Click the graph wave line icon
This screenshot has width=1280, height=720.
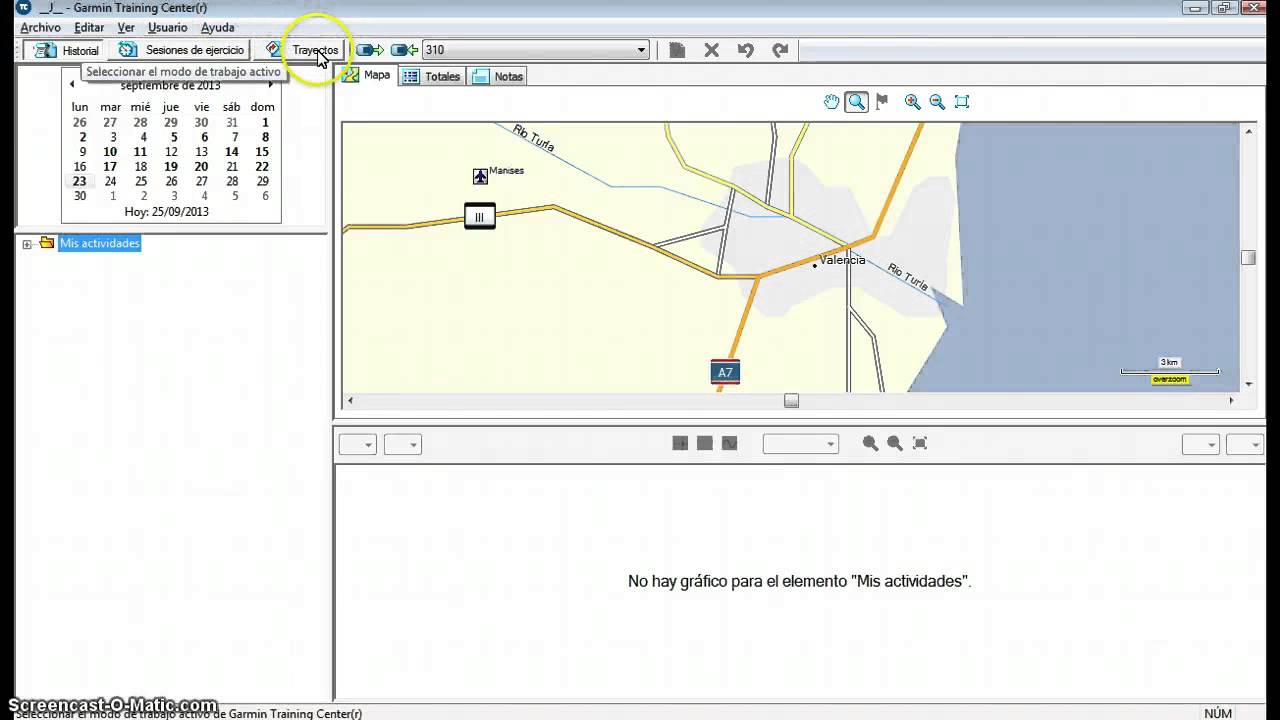click(729, 443)
